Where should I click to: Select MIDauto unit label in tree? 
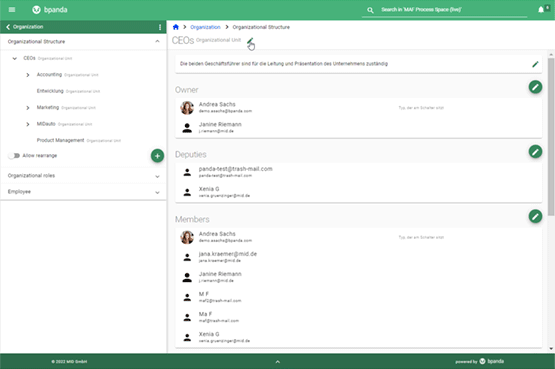click(x=46, y=124)
